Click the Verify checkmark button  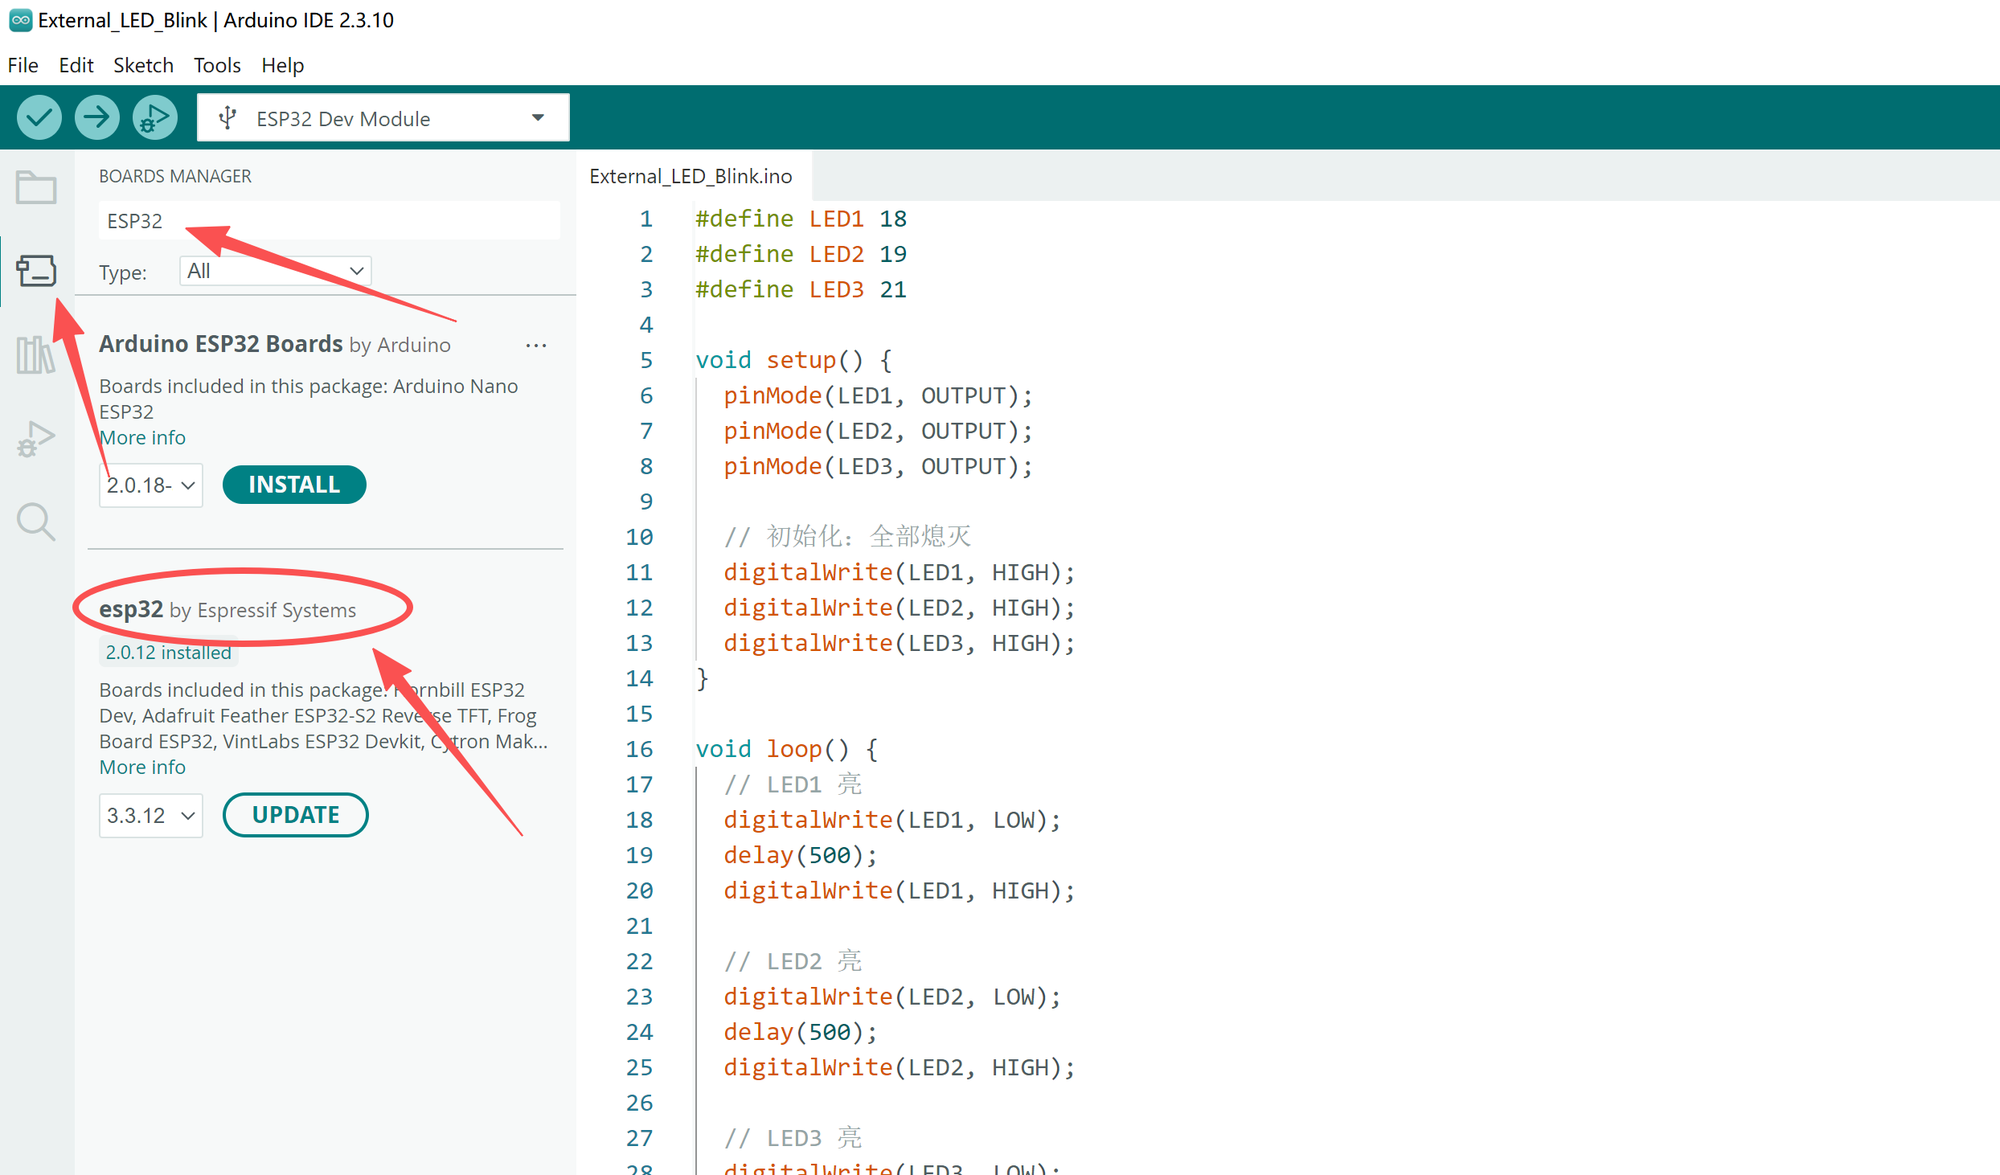(39, 118)
